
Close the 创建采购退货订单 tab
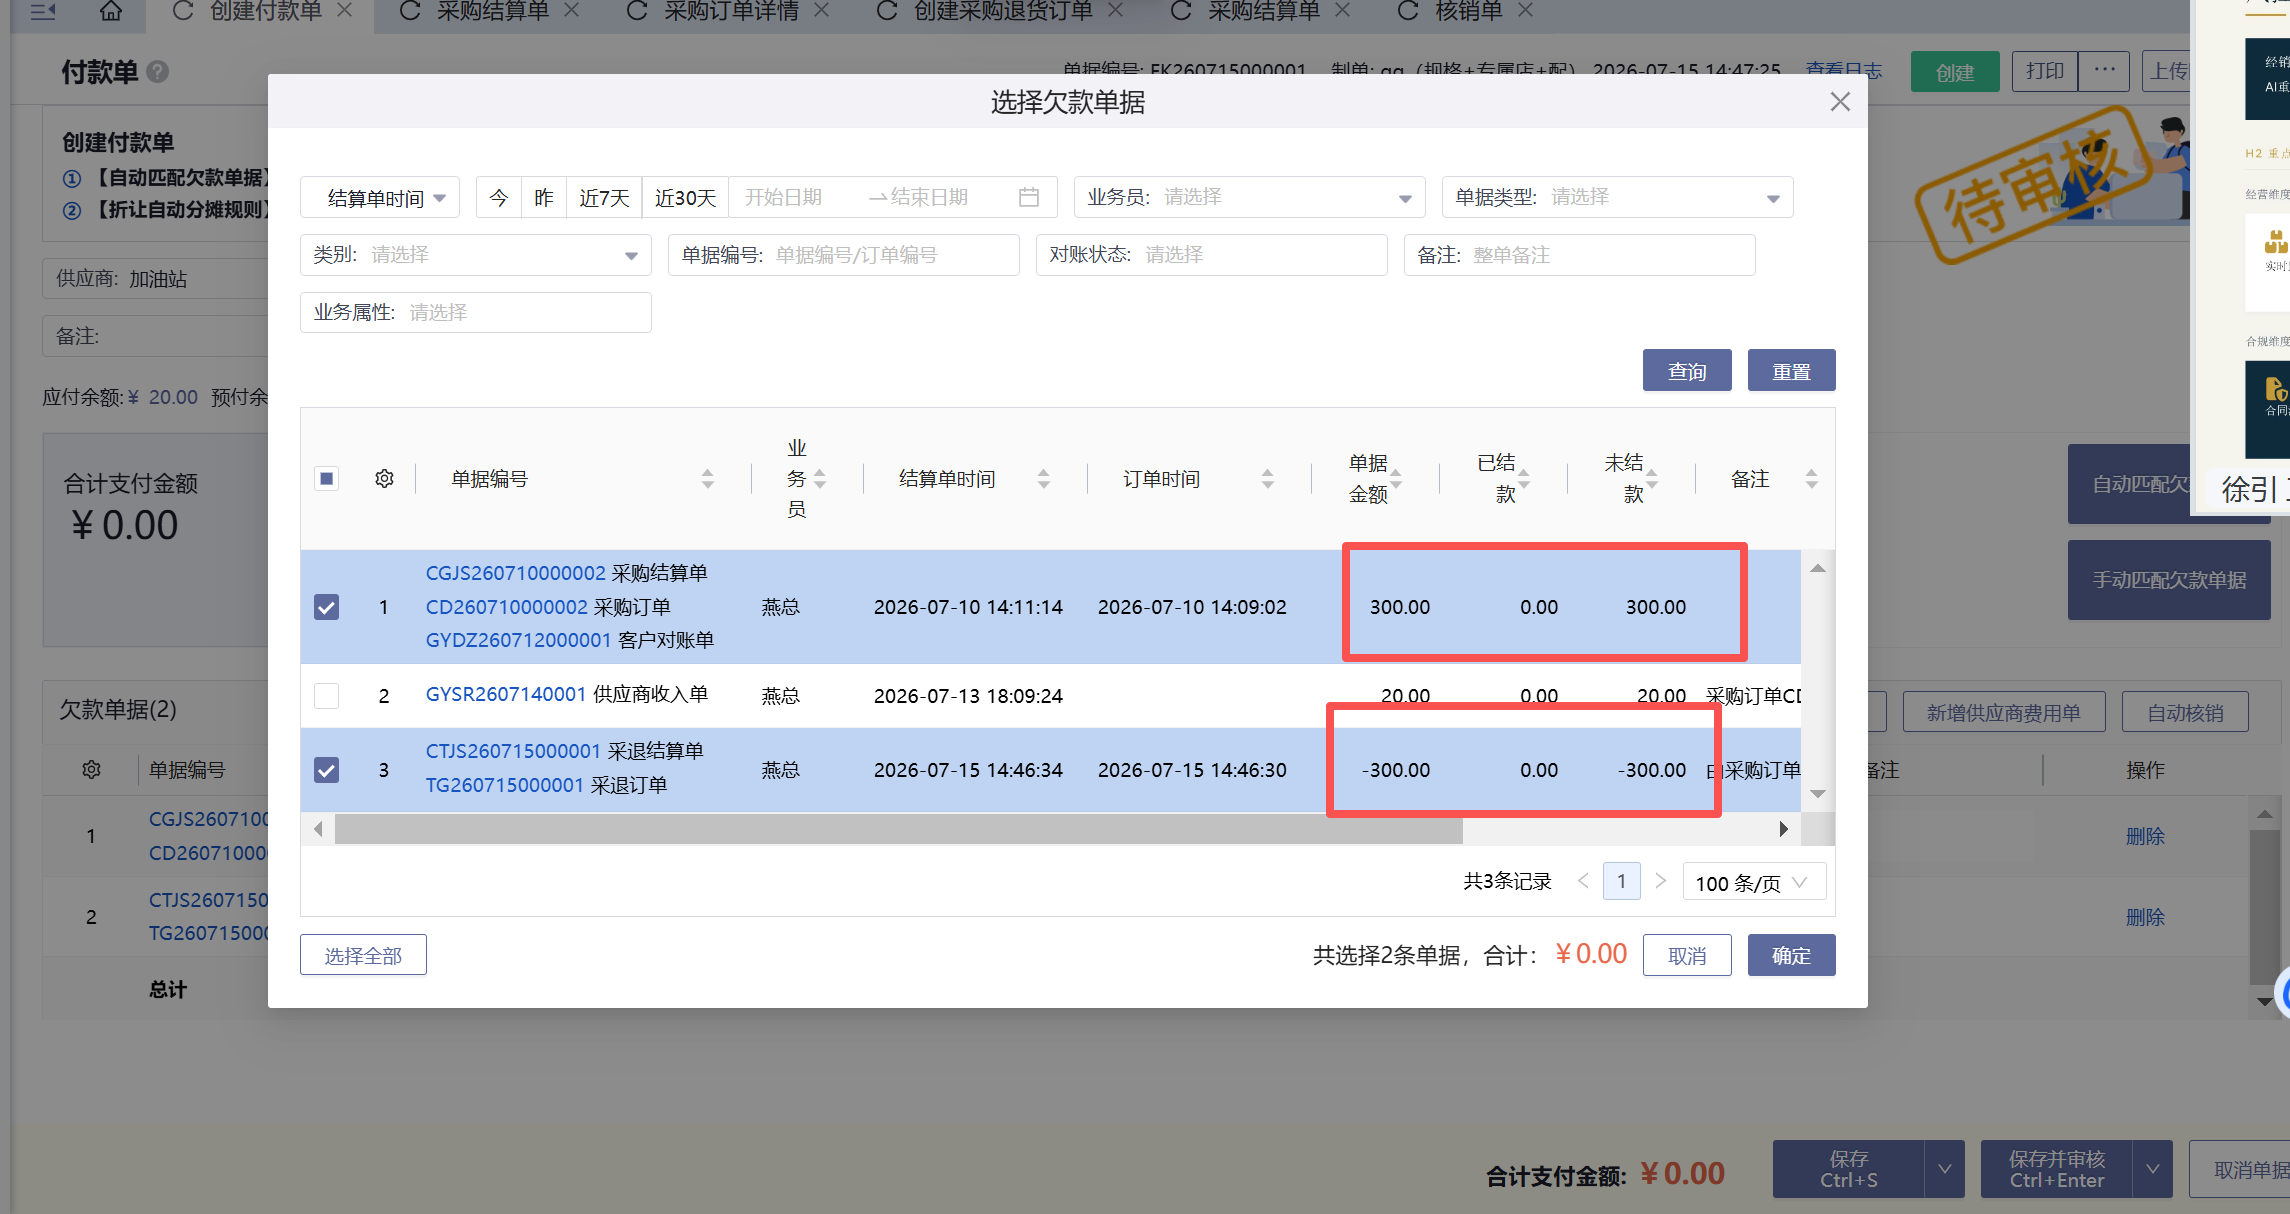(x=1116, y=10)
